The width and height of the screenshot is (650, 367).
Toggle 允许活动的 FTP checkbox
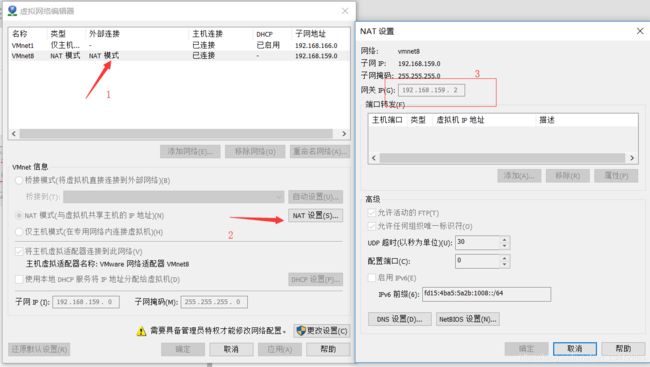tap(371, 213)
